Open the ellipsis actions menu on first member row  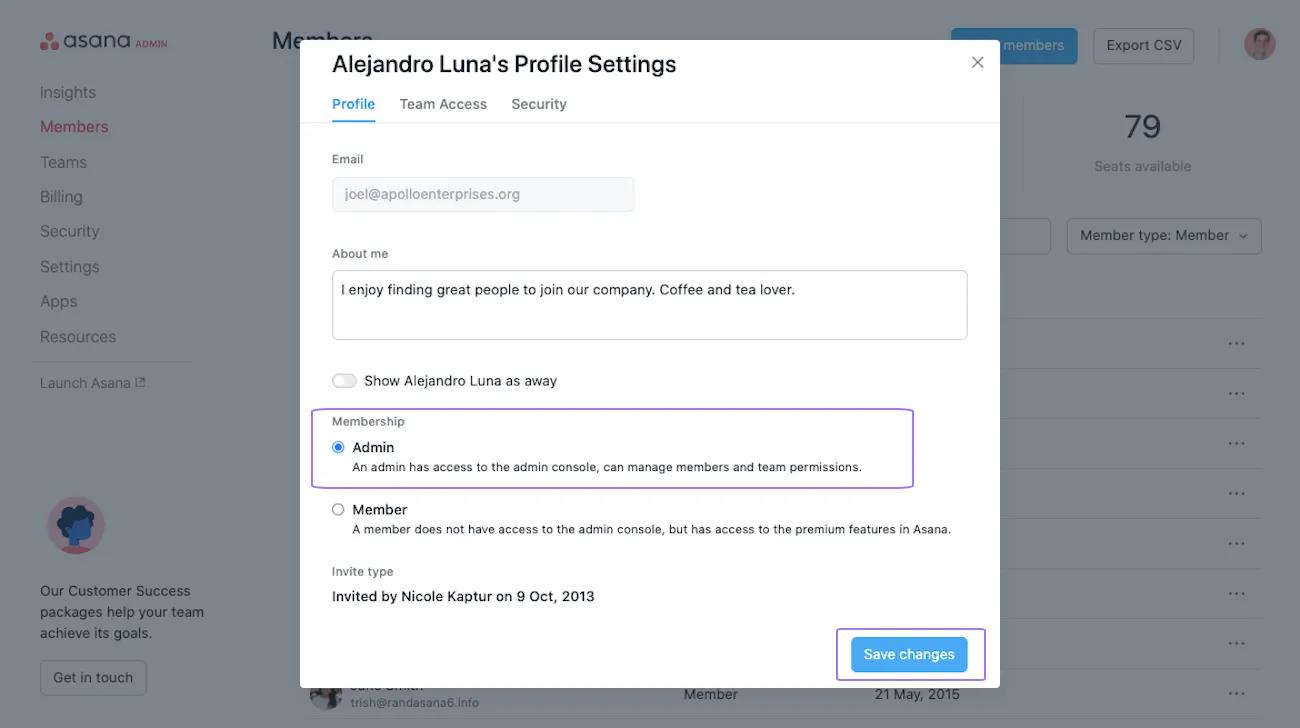point(1236,343)
